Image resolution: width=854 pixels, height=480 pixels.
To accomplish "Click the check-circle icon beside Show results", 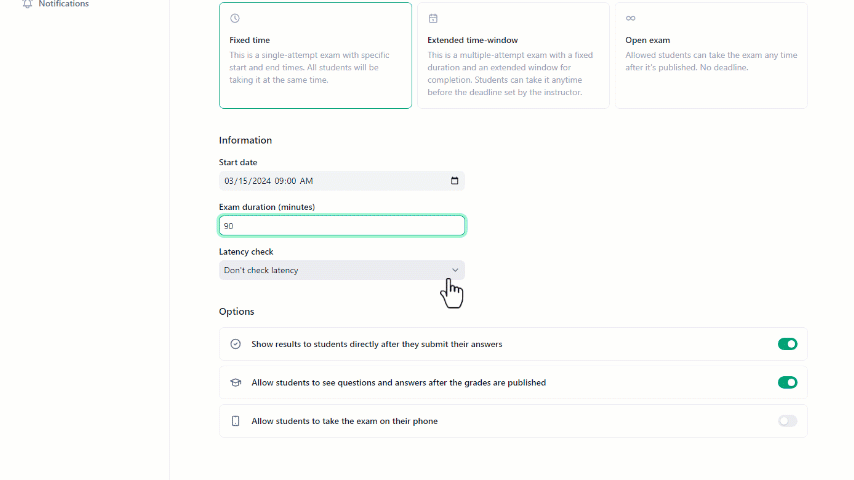I will coord(235,344).
